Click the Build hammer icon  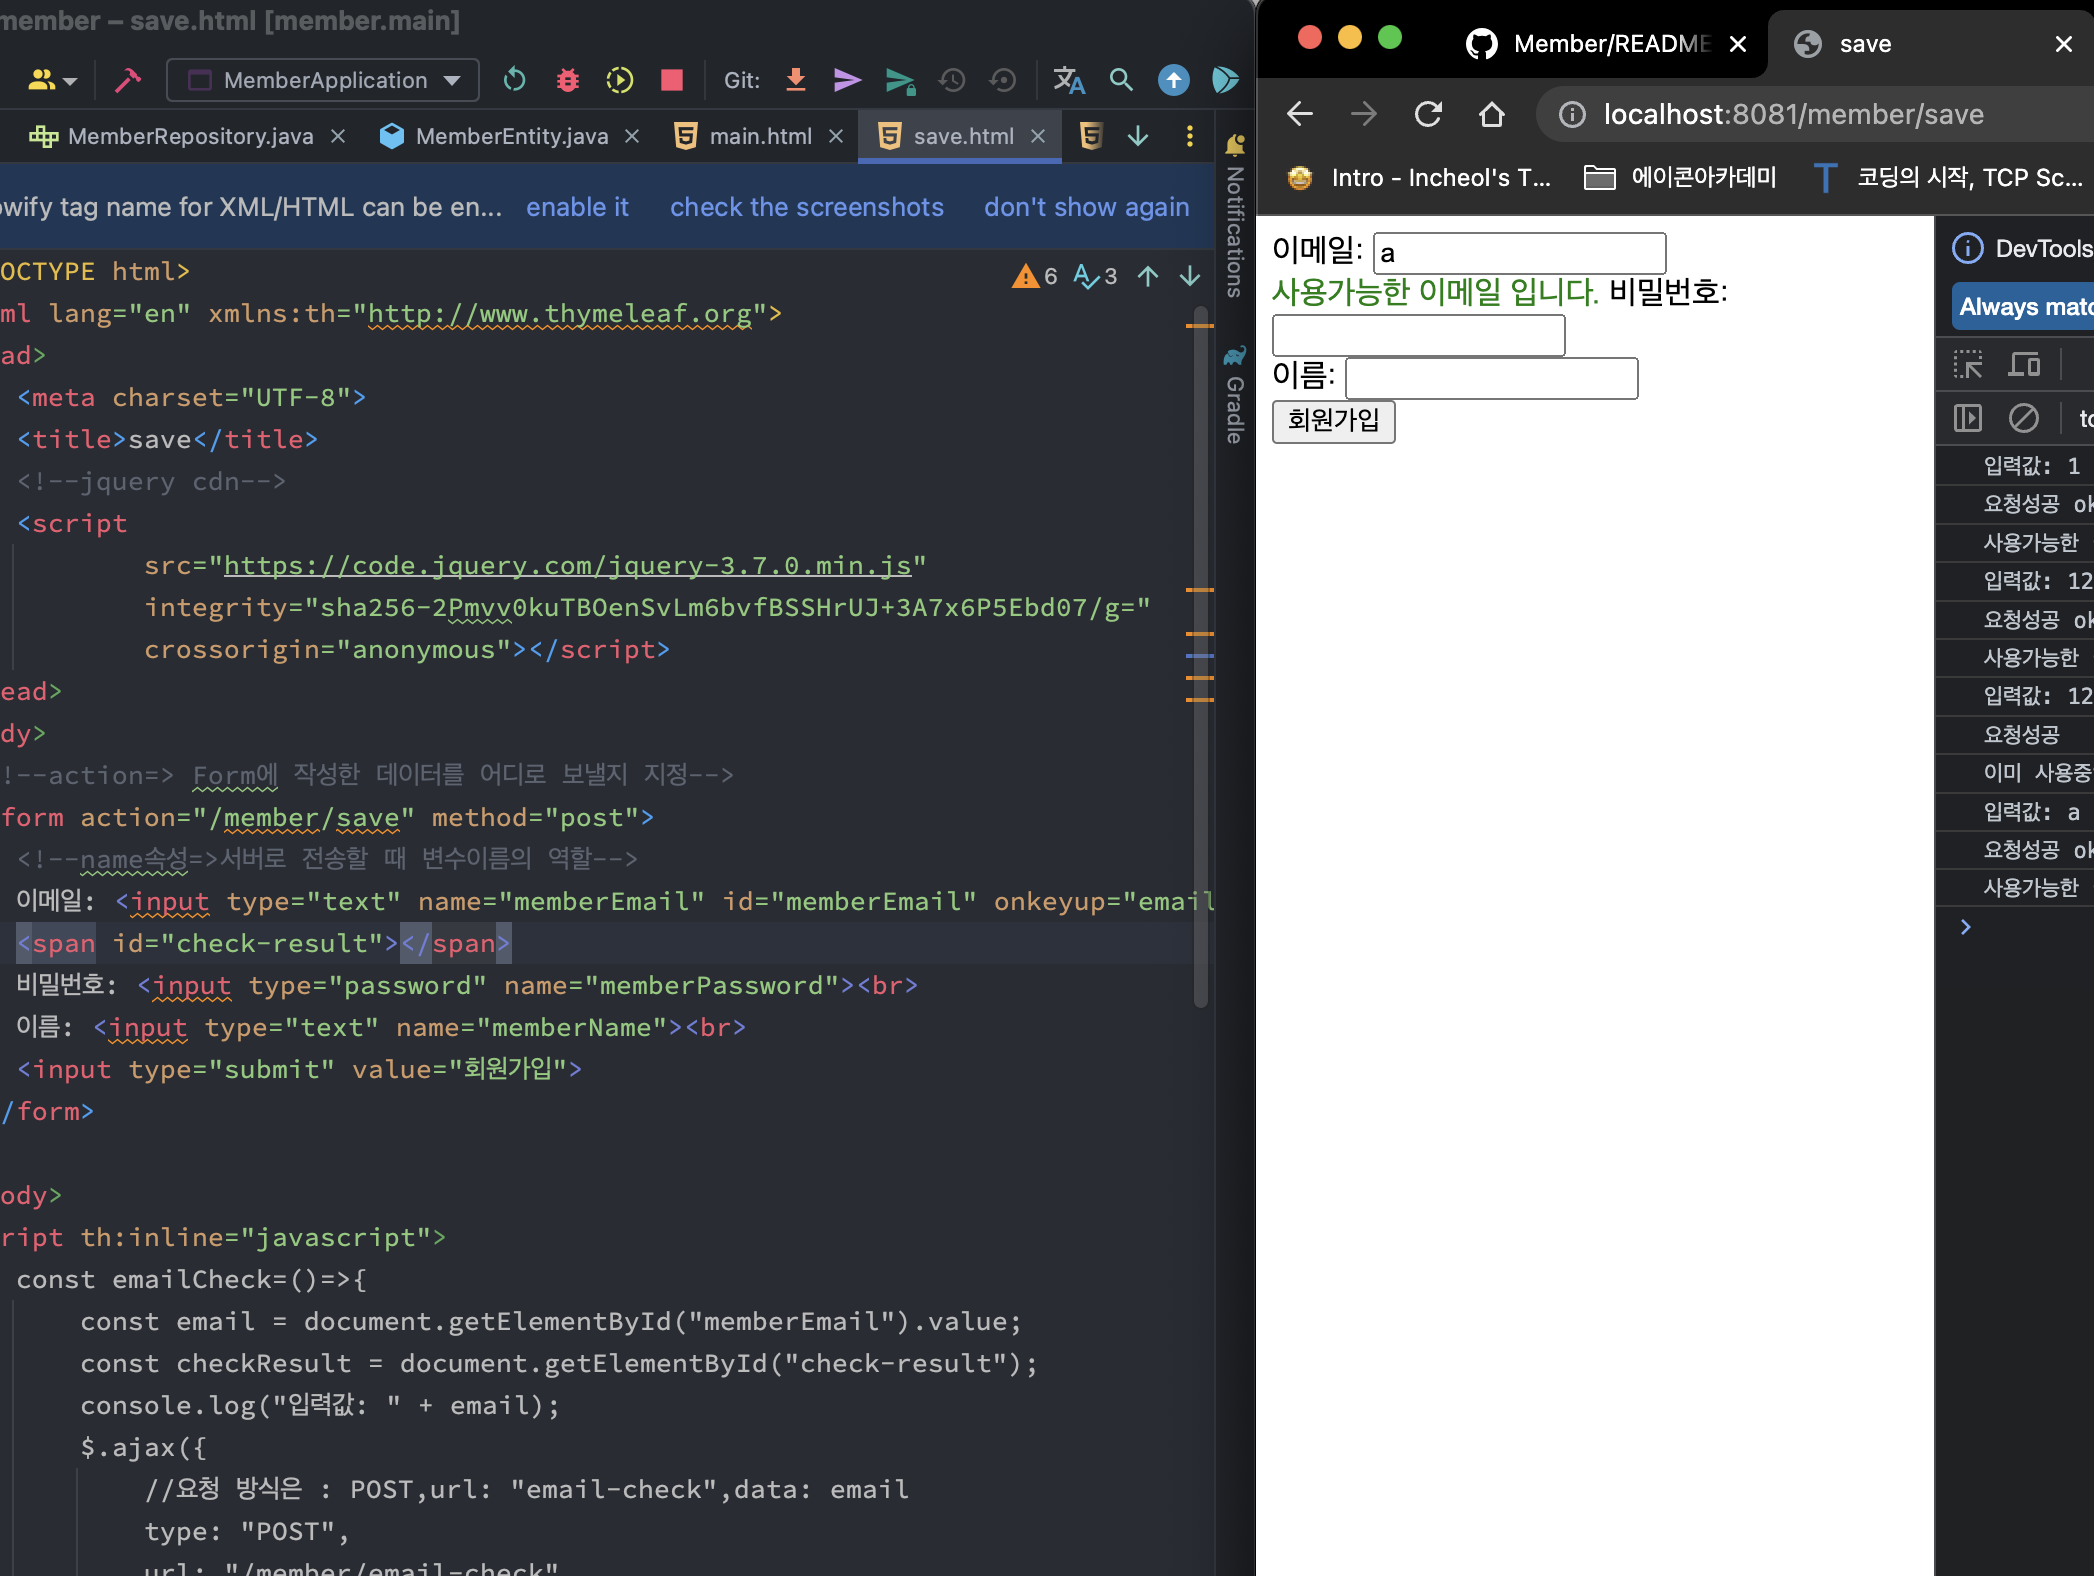pos(128,80)
